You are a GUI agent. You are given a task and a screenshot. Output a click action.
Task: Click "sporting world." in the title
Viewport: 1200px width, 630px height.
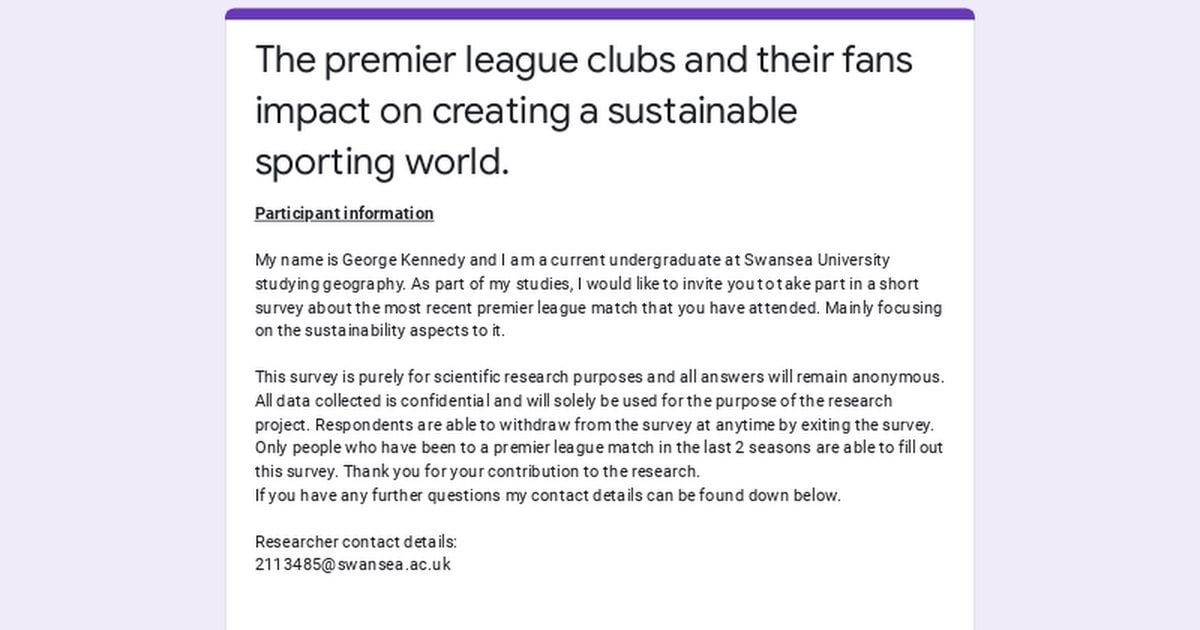tap(382, 161)
